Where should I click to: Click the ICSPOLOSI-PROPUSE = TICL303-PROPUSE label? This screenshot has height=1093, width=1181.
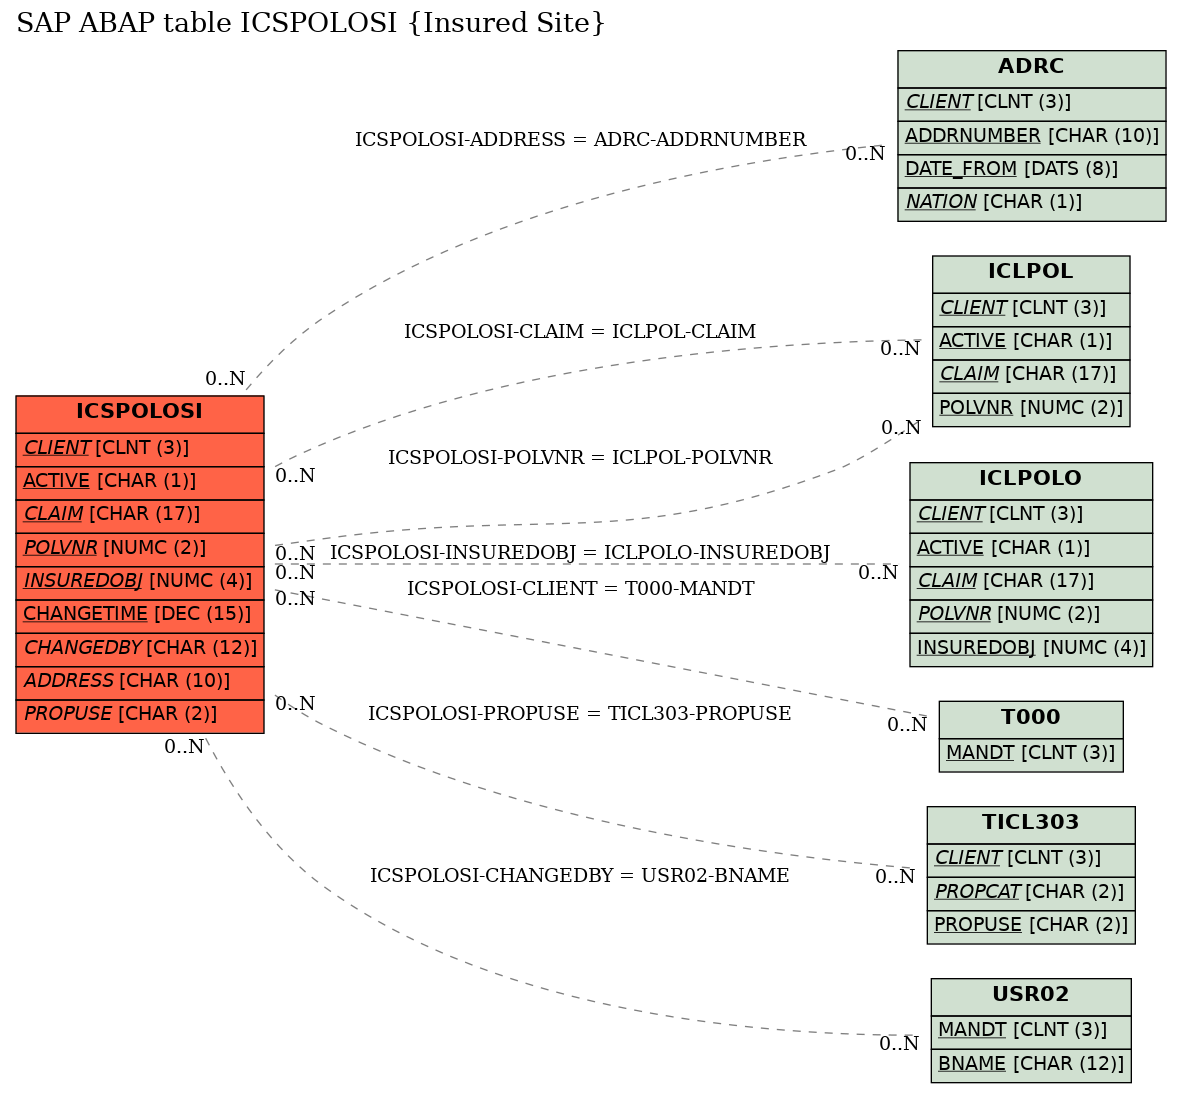click(579, 714)
